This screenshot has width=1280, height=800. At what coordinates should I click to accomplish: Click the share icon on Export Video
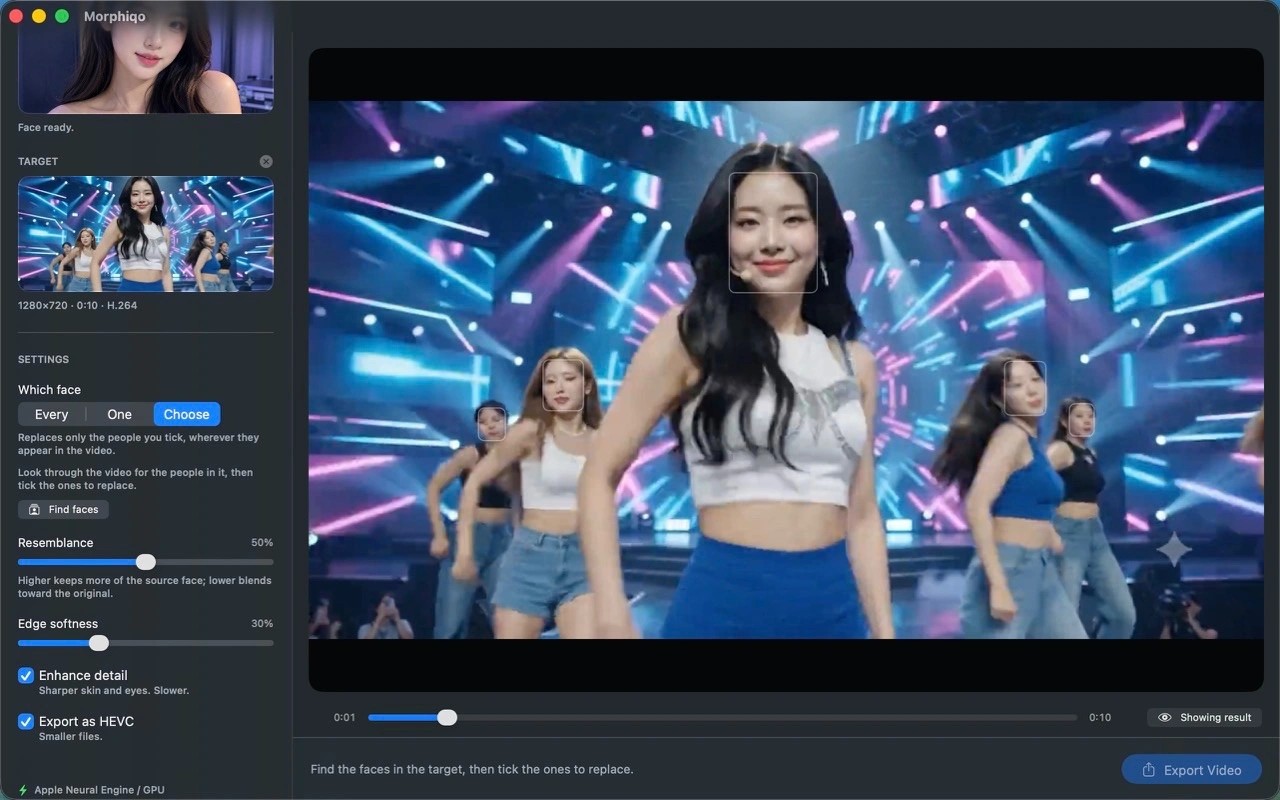1149,769
